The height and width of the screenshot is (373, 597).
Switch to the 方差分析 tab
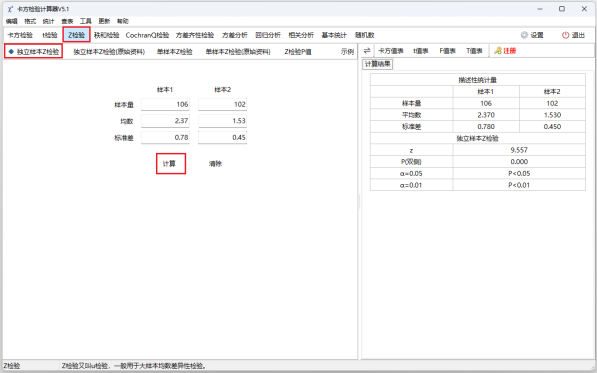(235, 35)
